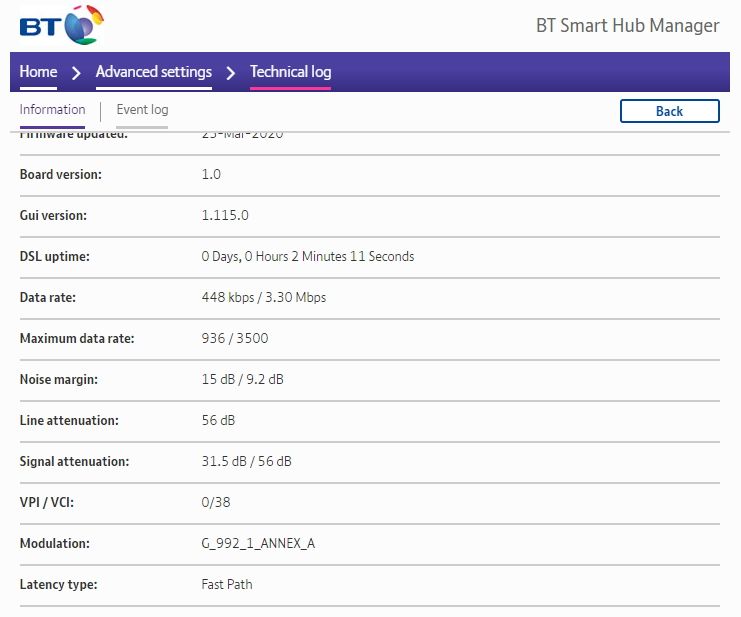This screenshot has height=617, width=741.
Task: Select the maximum data rate 936 / 3500
Action: pos(234,339)
